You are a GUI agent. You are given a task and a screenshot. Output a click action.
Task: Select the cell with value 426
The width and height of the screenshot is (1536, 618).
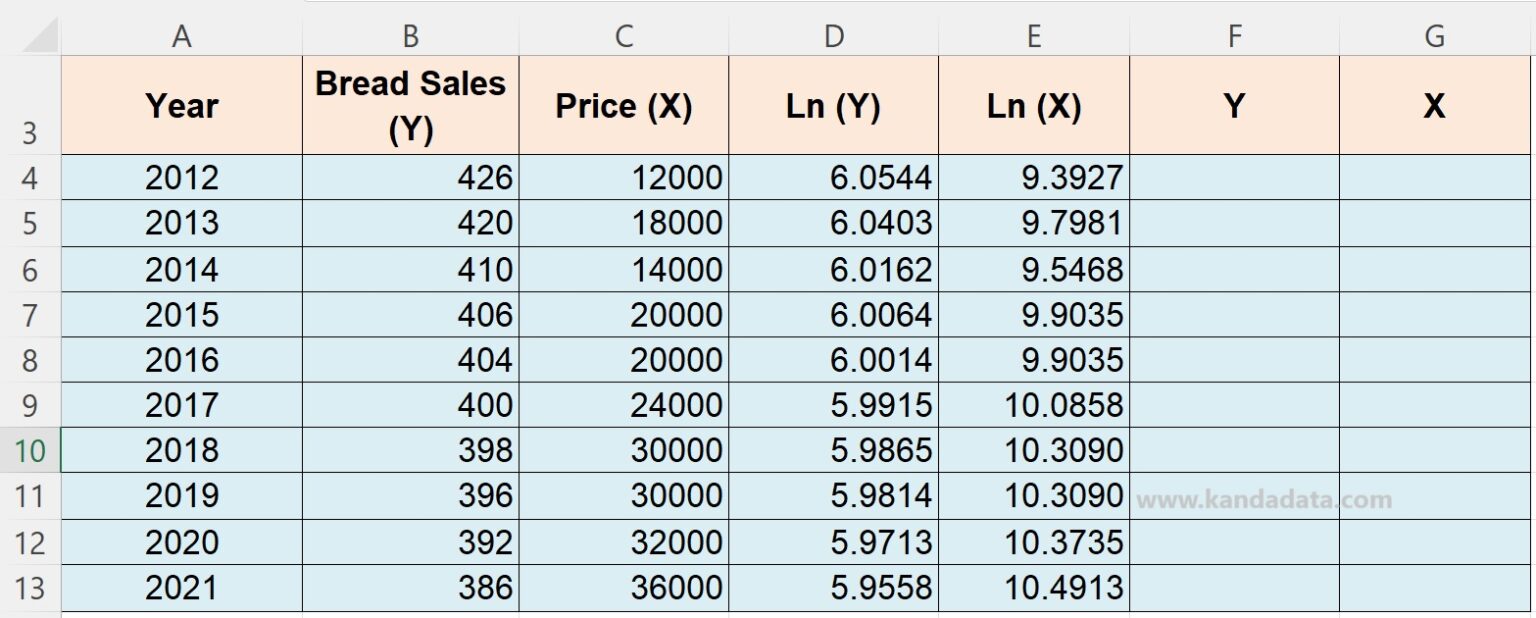click(x=410, y=177)
